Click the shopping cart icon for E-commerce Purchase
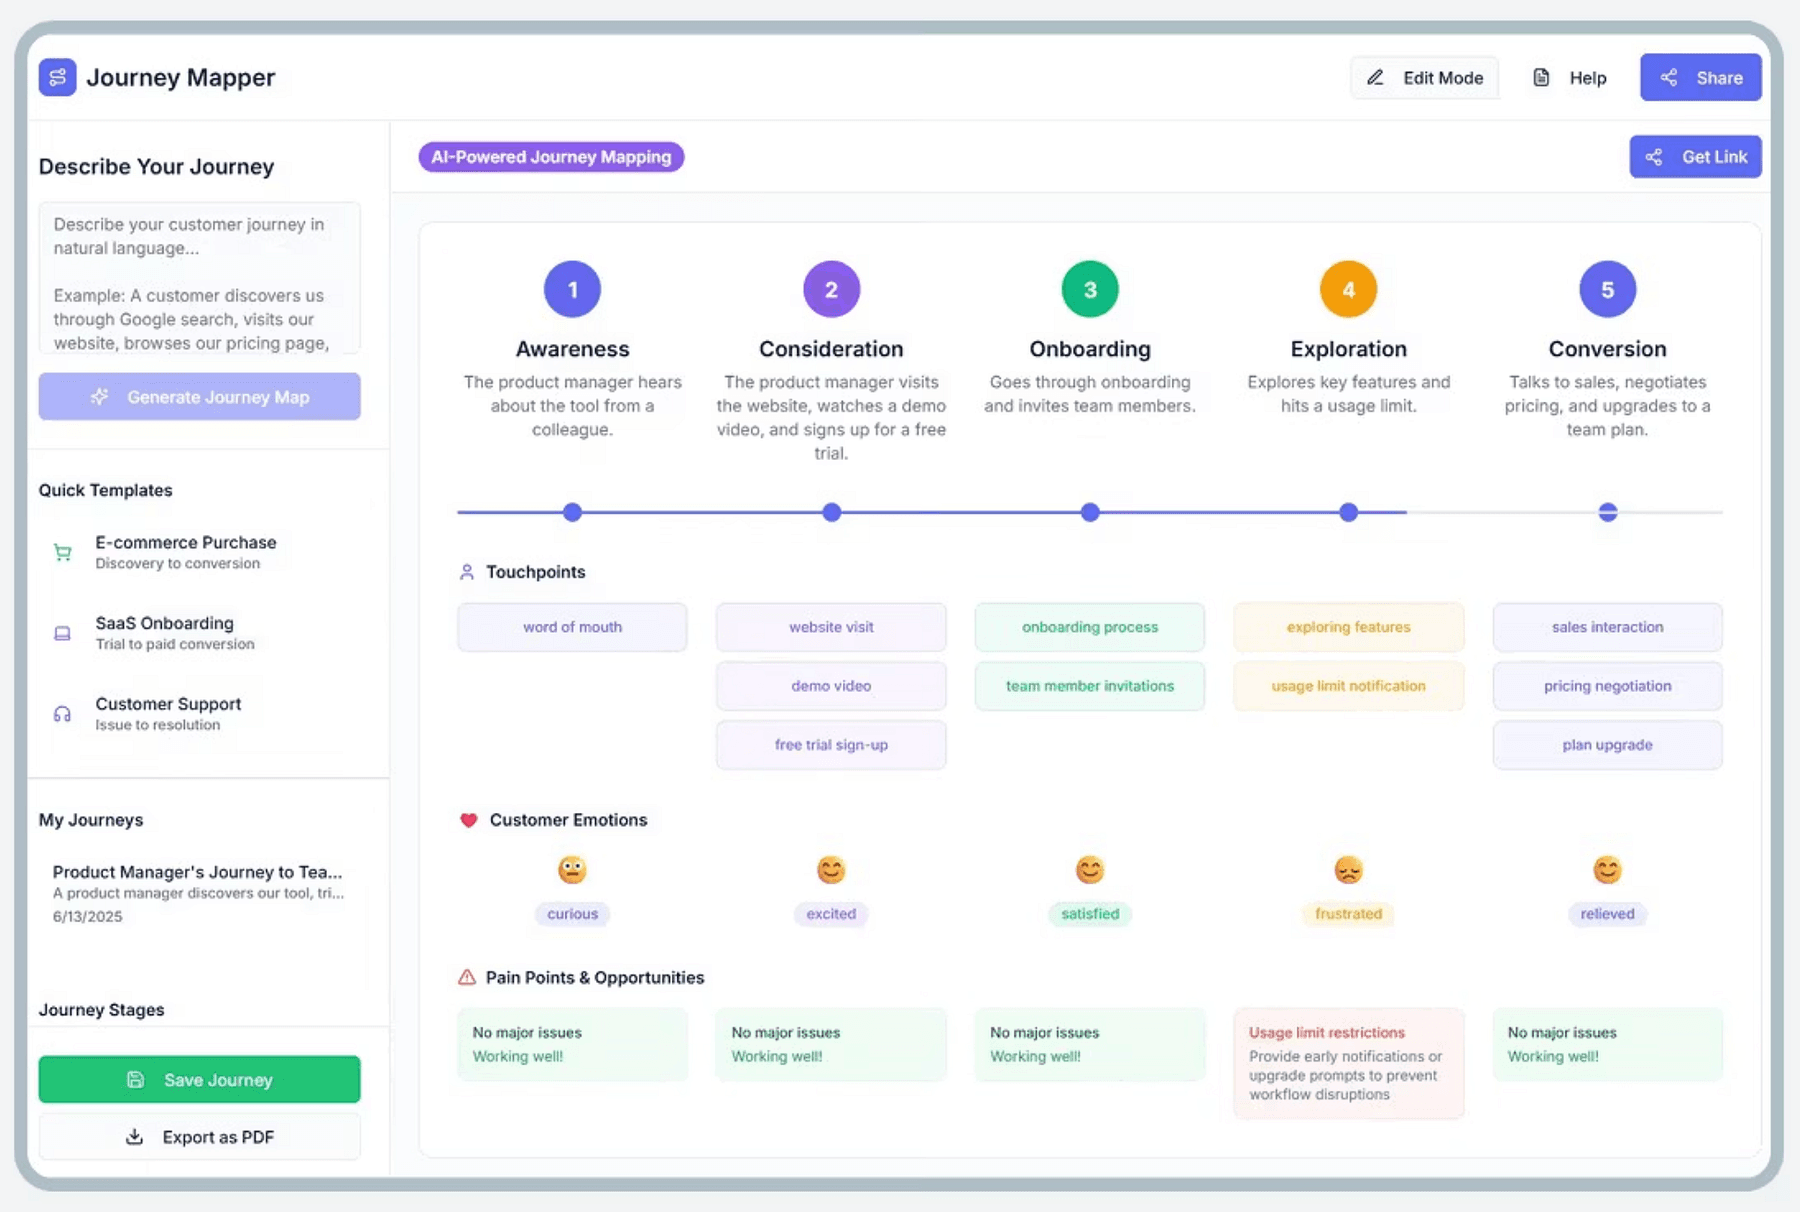Viewport: 1800px width, 1212px height. (x=62, y=552)
